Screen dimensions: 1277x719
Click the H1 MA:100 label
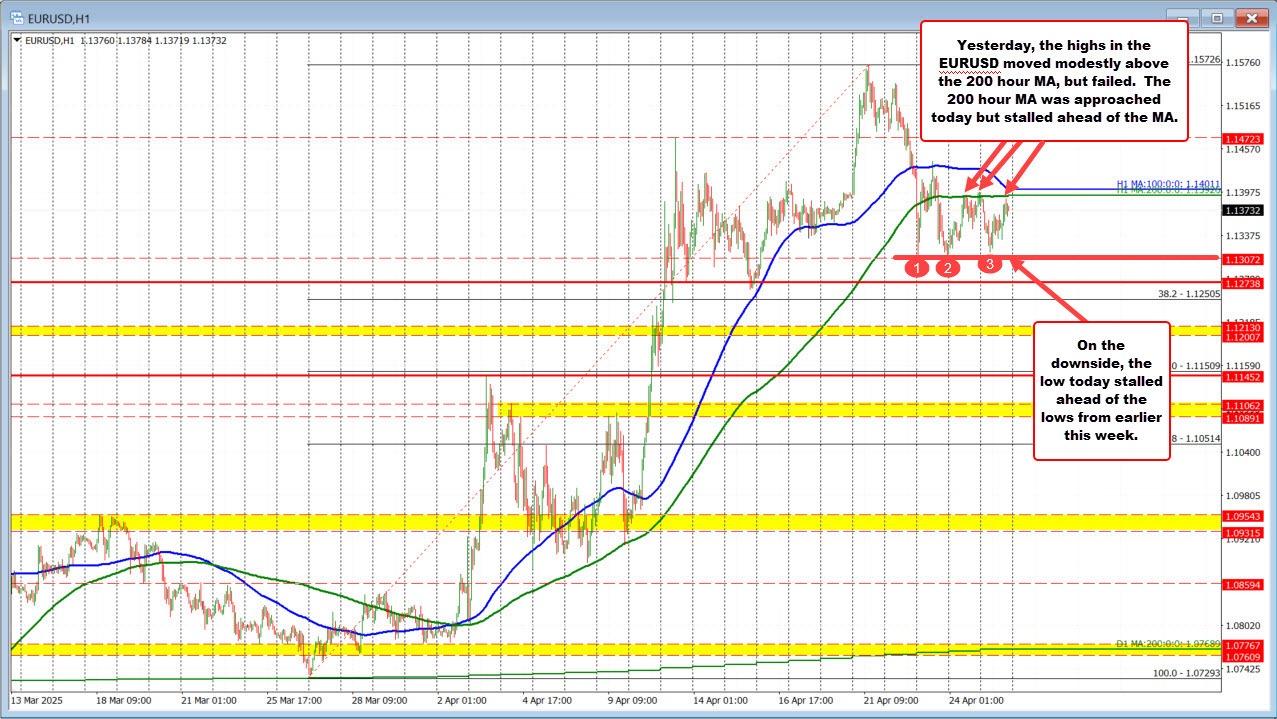coord(1166,184)
